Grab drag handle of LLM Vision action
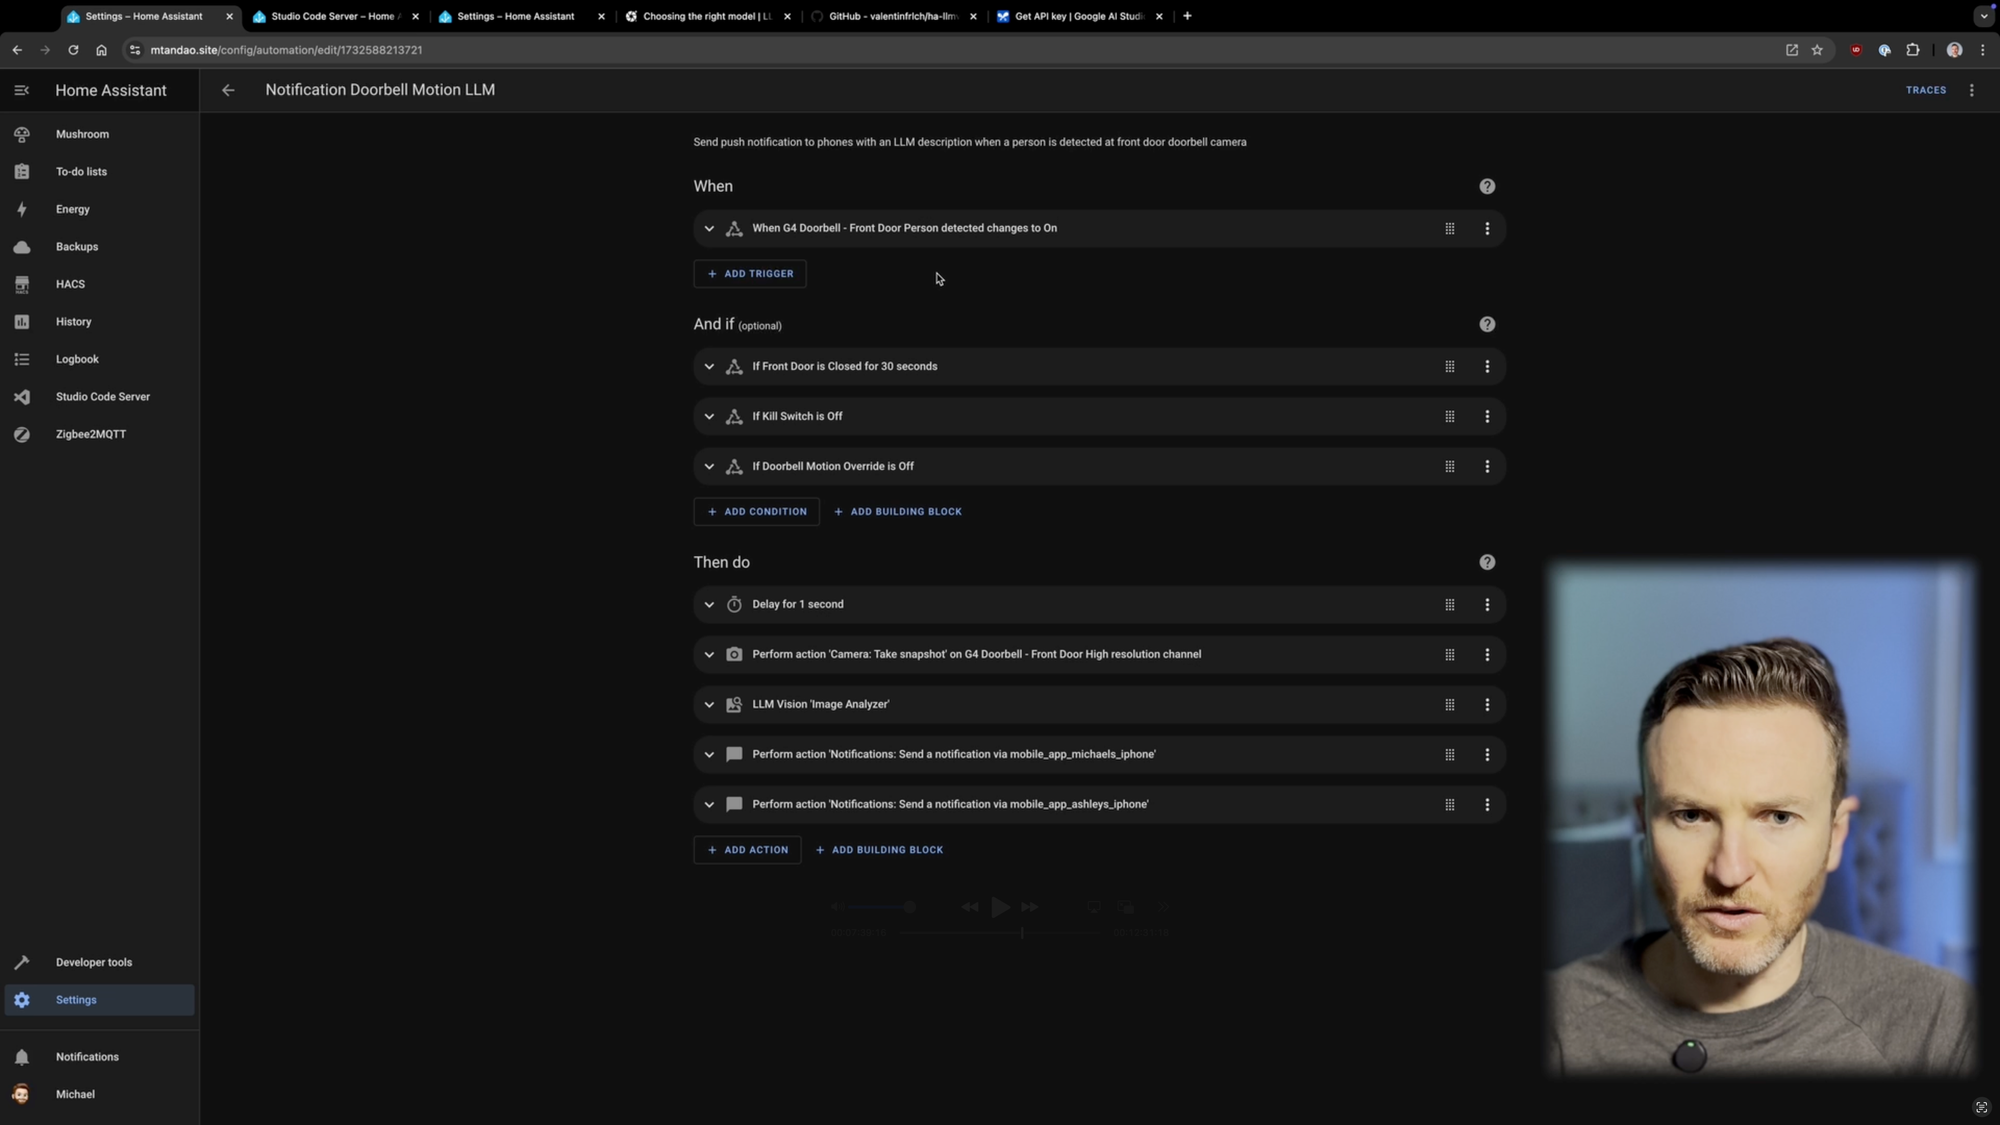2000x1125 pixels. tap(1449, 705)
